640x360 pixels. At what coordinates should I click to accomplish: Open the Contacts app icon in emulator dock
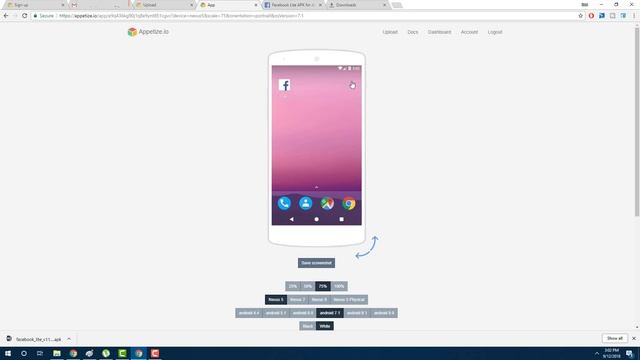coord(305,203)
